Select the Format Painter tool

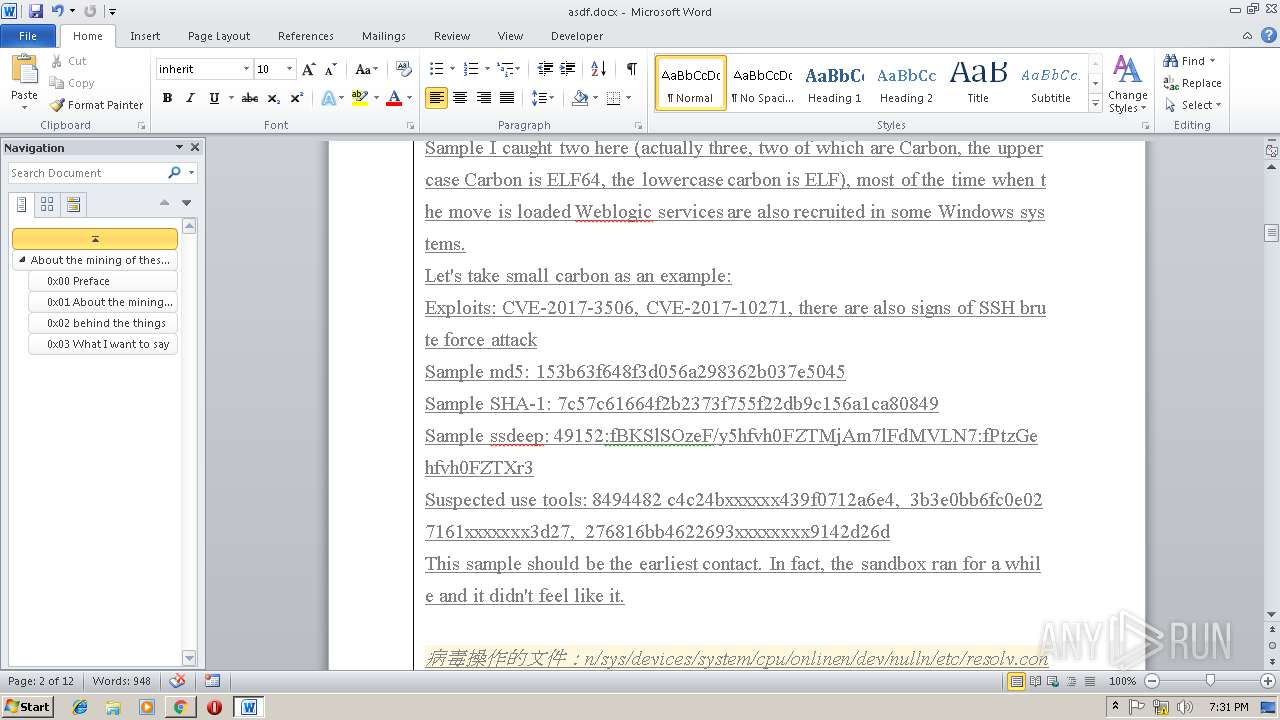click(96, 105)
